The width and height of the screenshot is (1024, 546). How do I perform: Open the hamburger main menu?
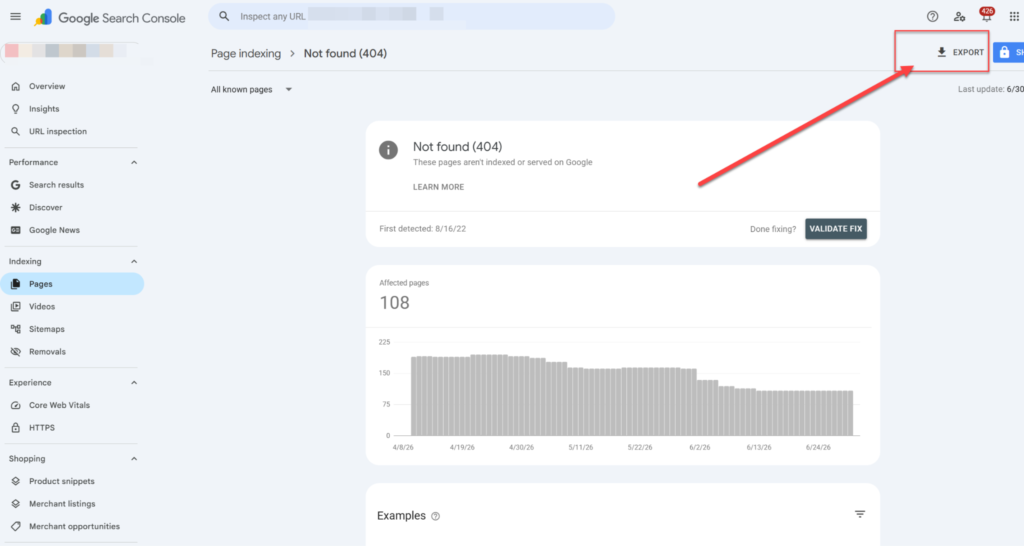click(x=16, y=16)
